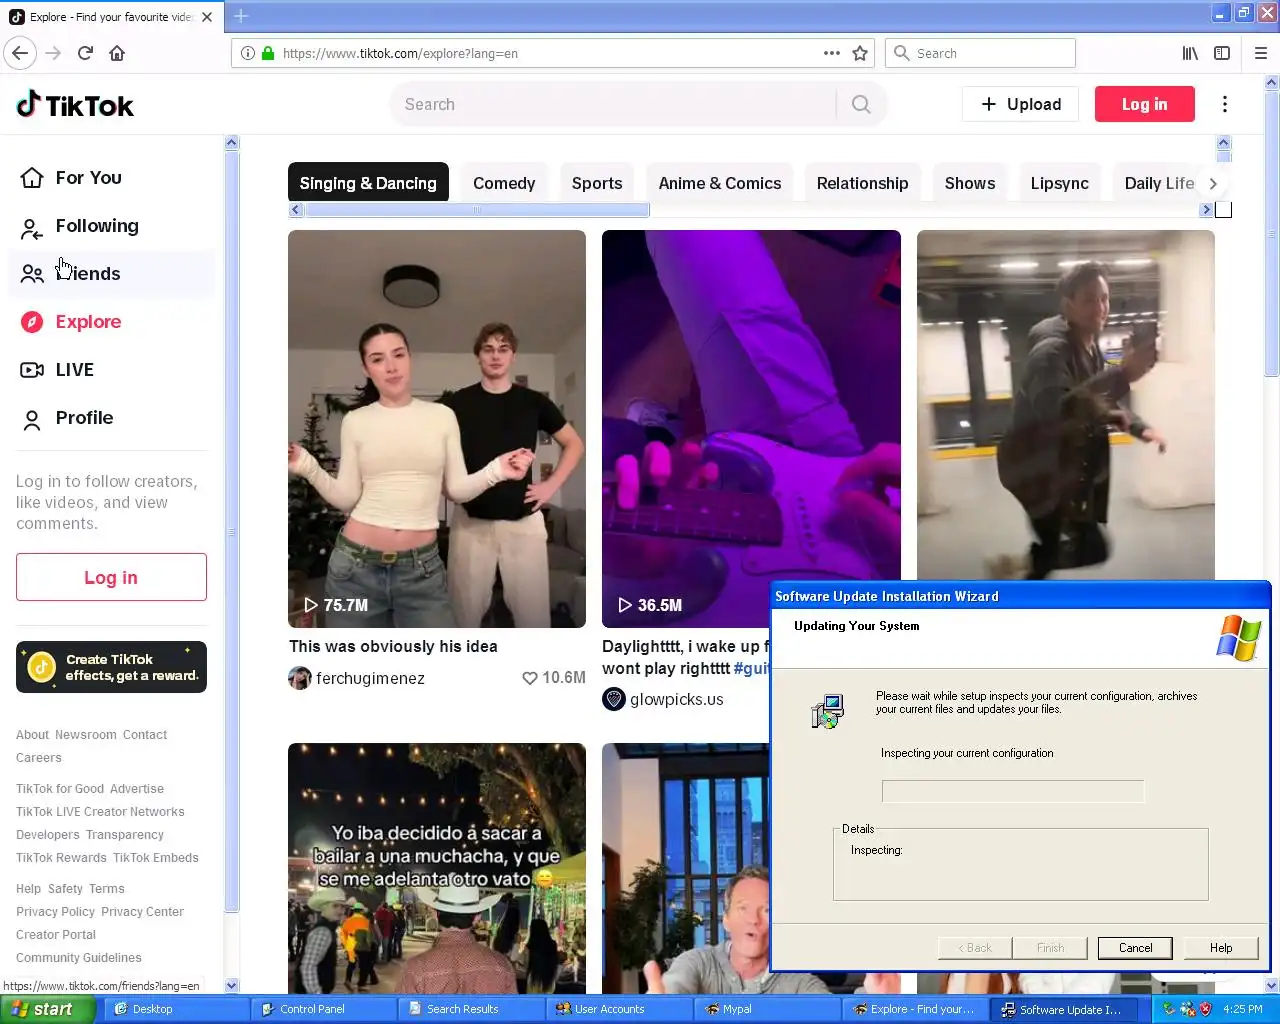Viewport: 1280px width, 1024px height.
Task: Click the Create TikTok effects banner
Action: coord(111,667)
